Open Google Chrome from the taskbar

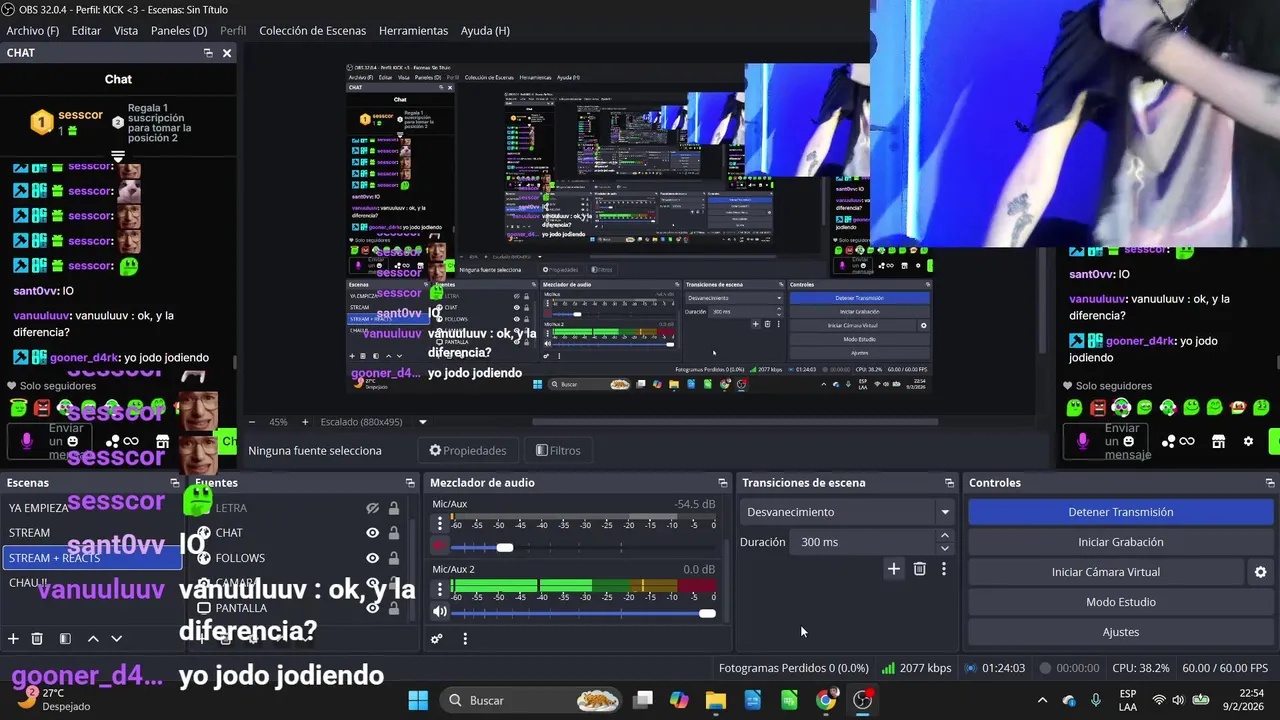[x=826, y=700]
